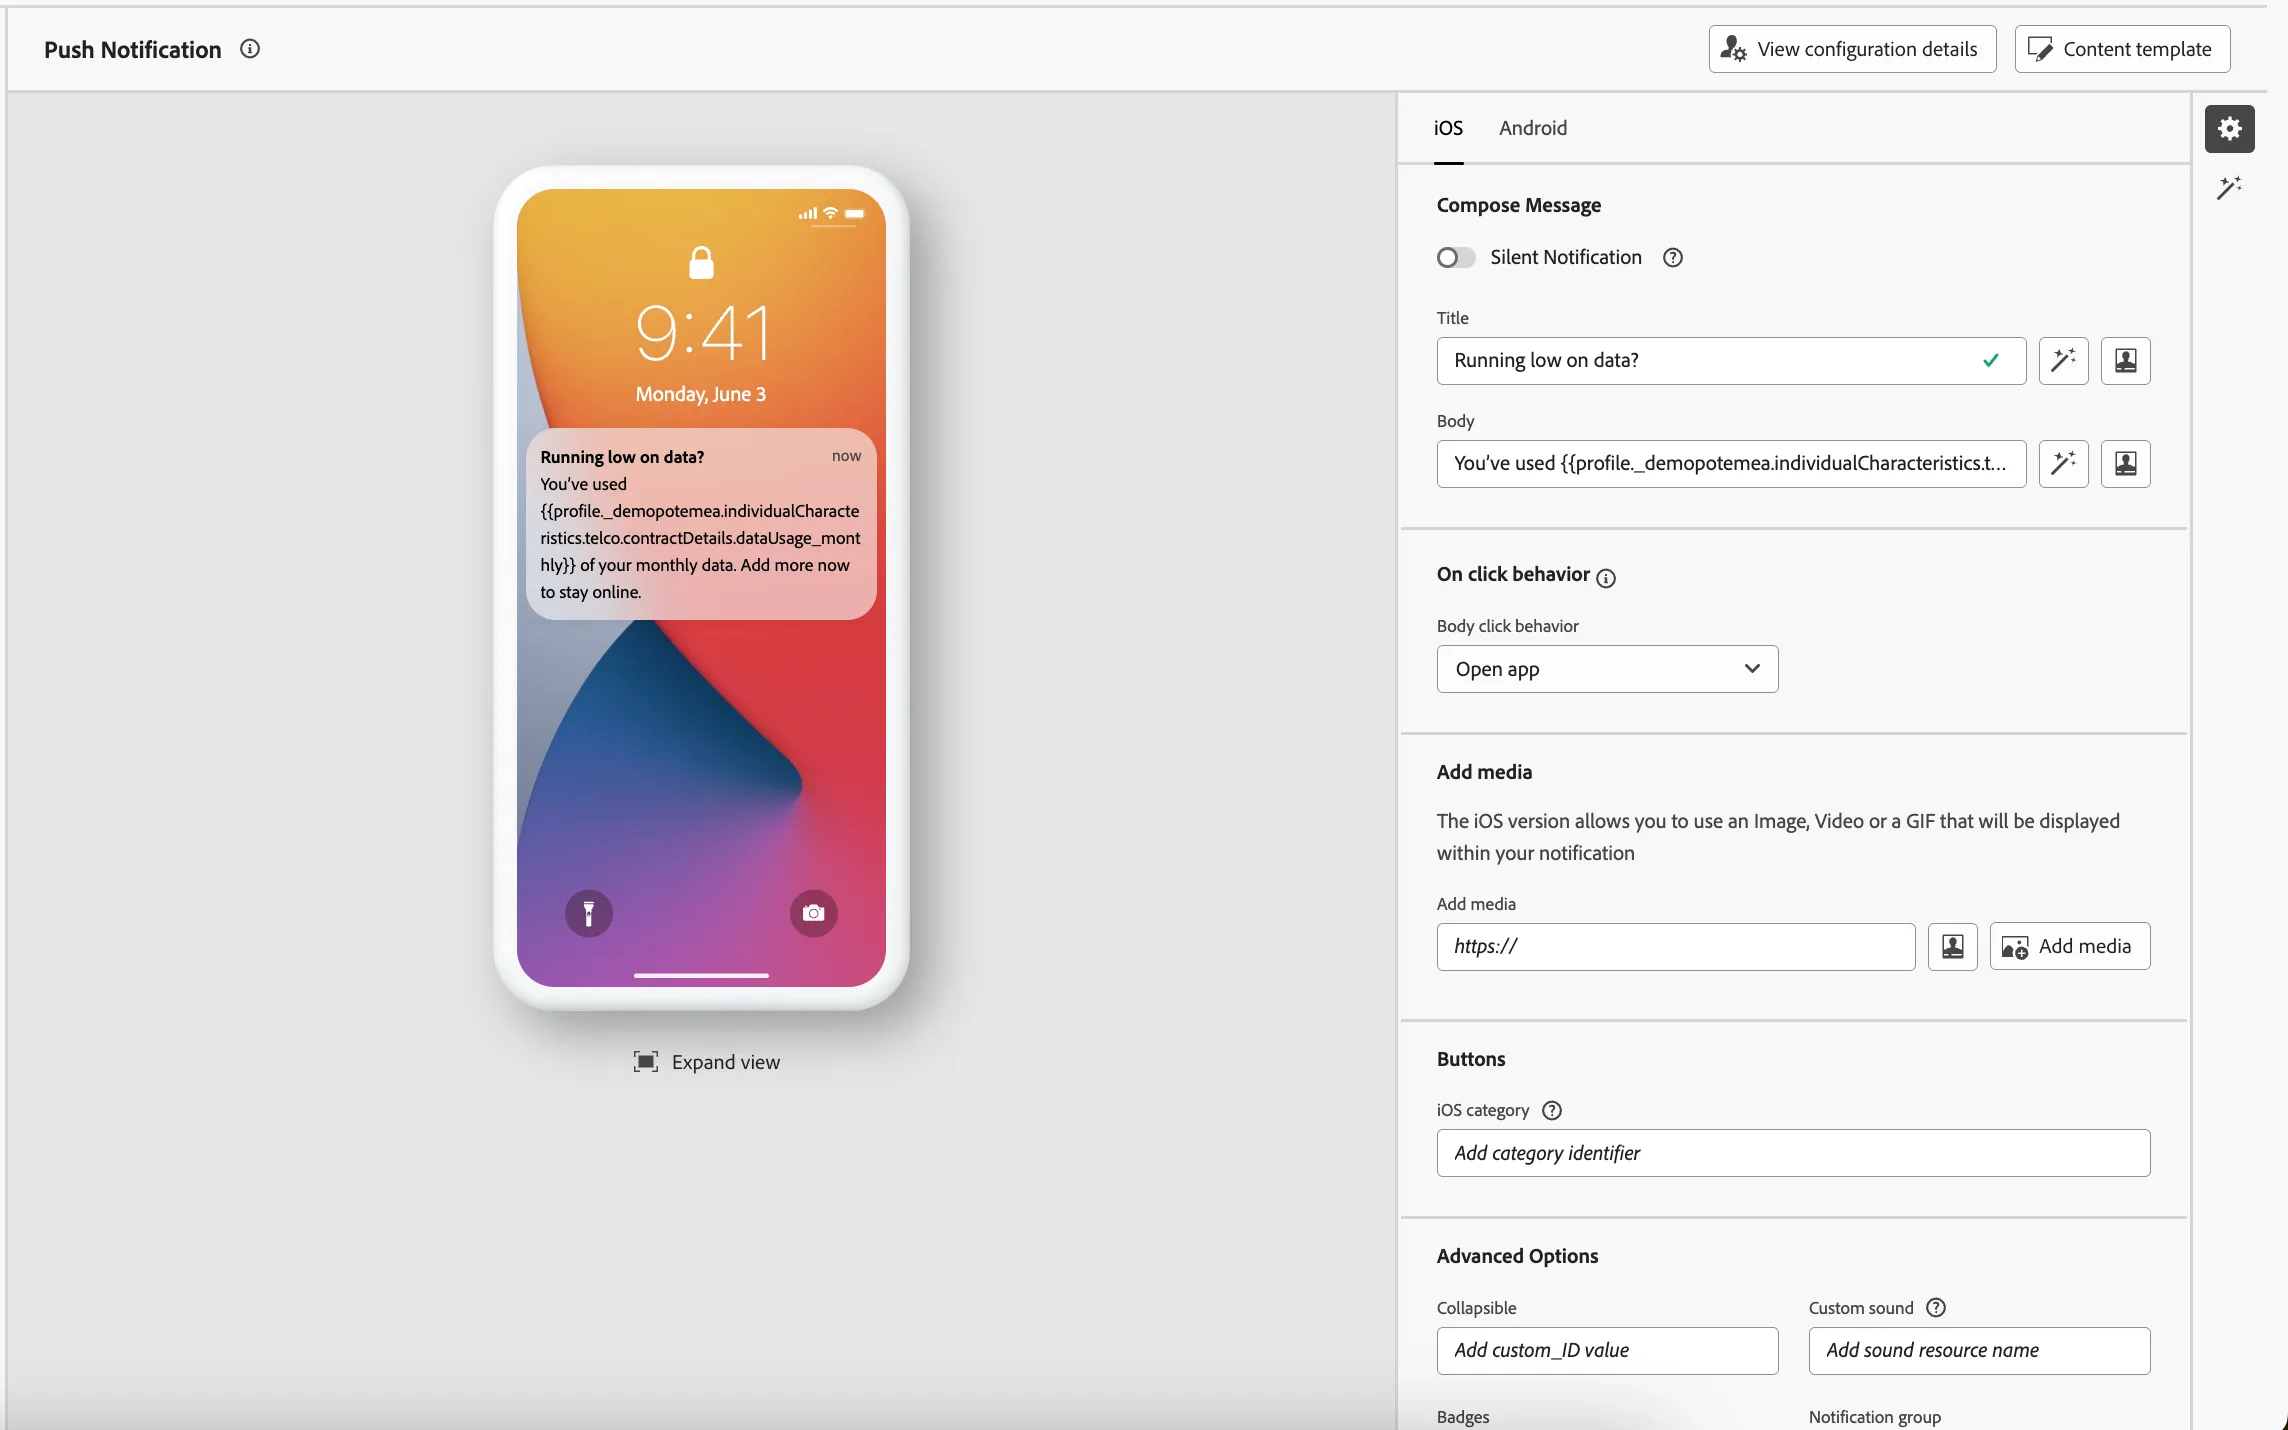Click the Expand view icon below phone
This screenshot has height=1430, width=2288.
[x=646, y=1062]
